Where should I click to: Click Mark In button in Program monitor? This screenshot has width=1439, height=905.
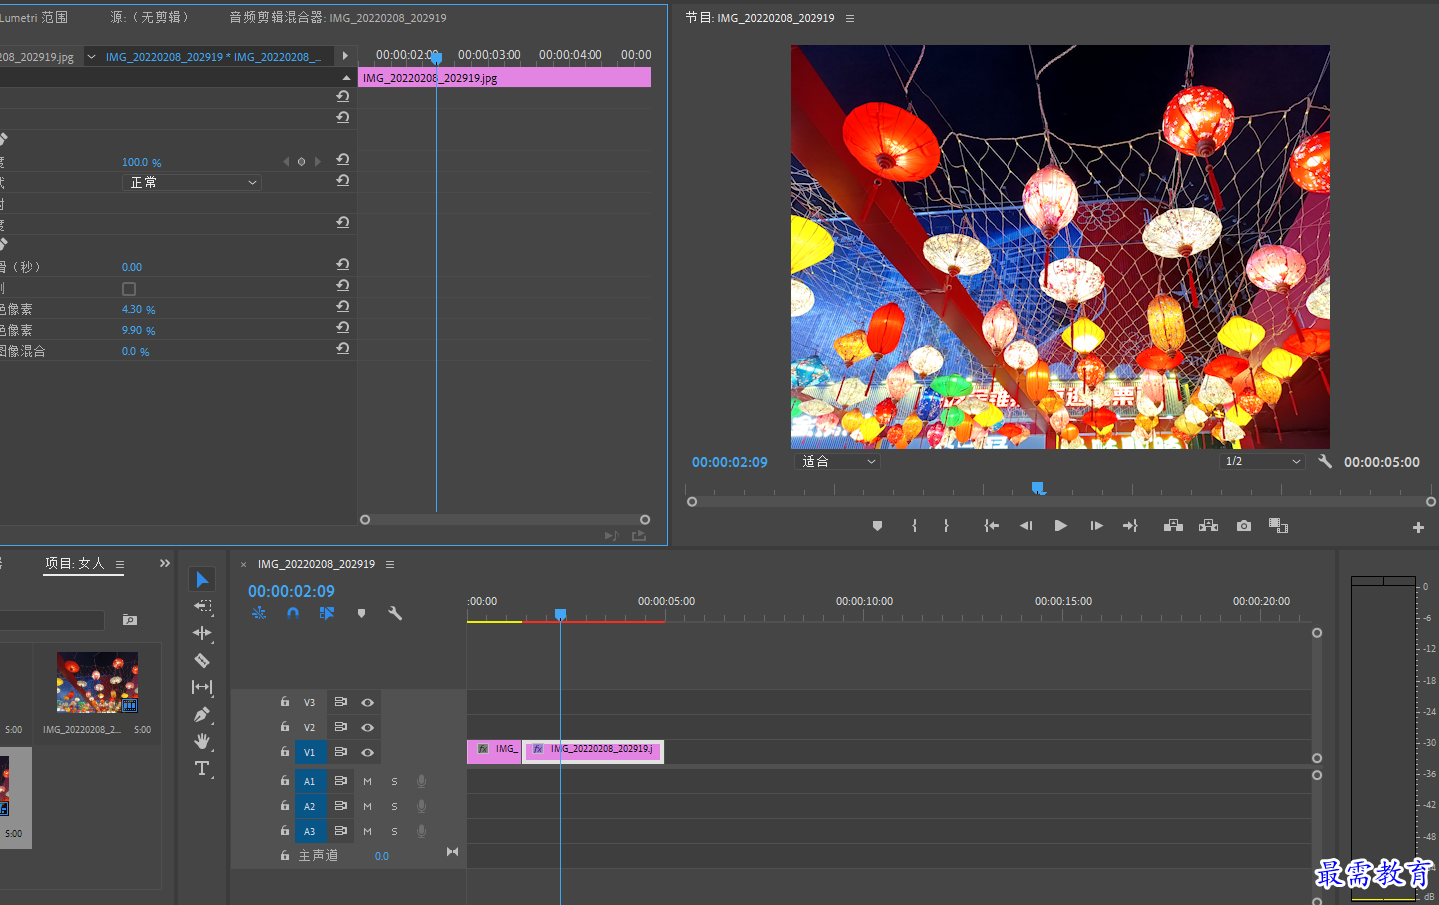[914, 526]
